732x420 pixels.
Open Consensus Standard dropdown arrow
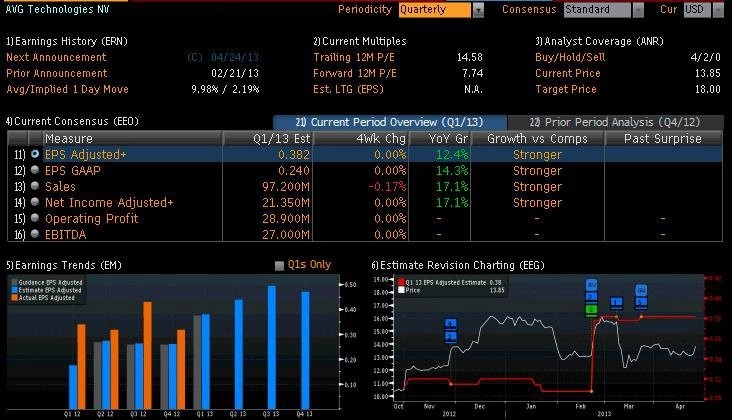click(x=638, y=10)
